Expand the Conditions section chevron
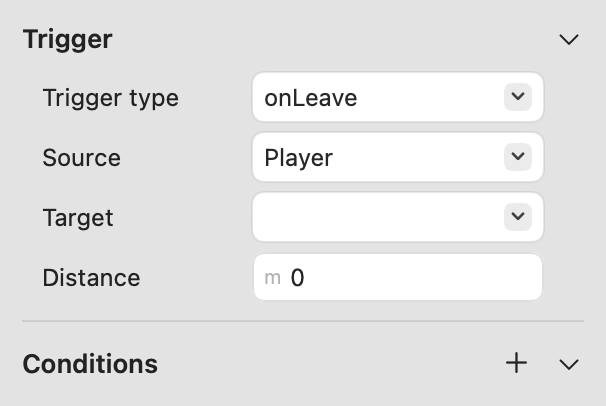 569,364
